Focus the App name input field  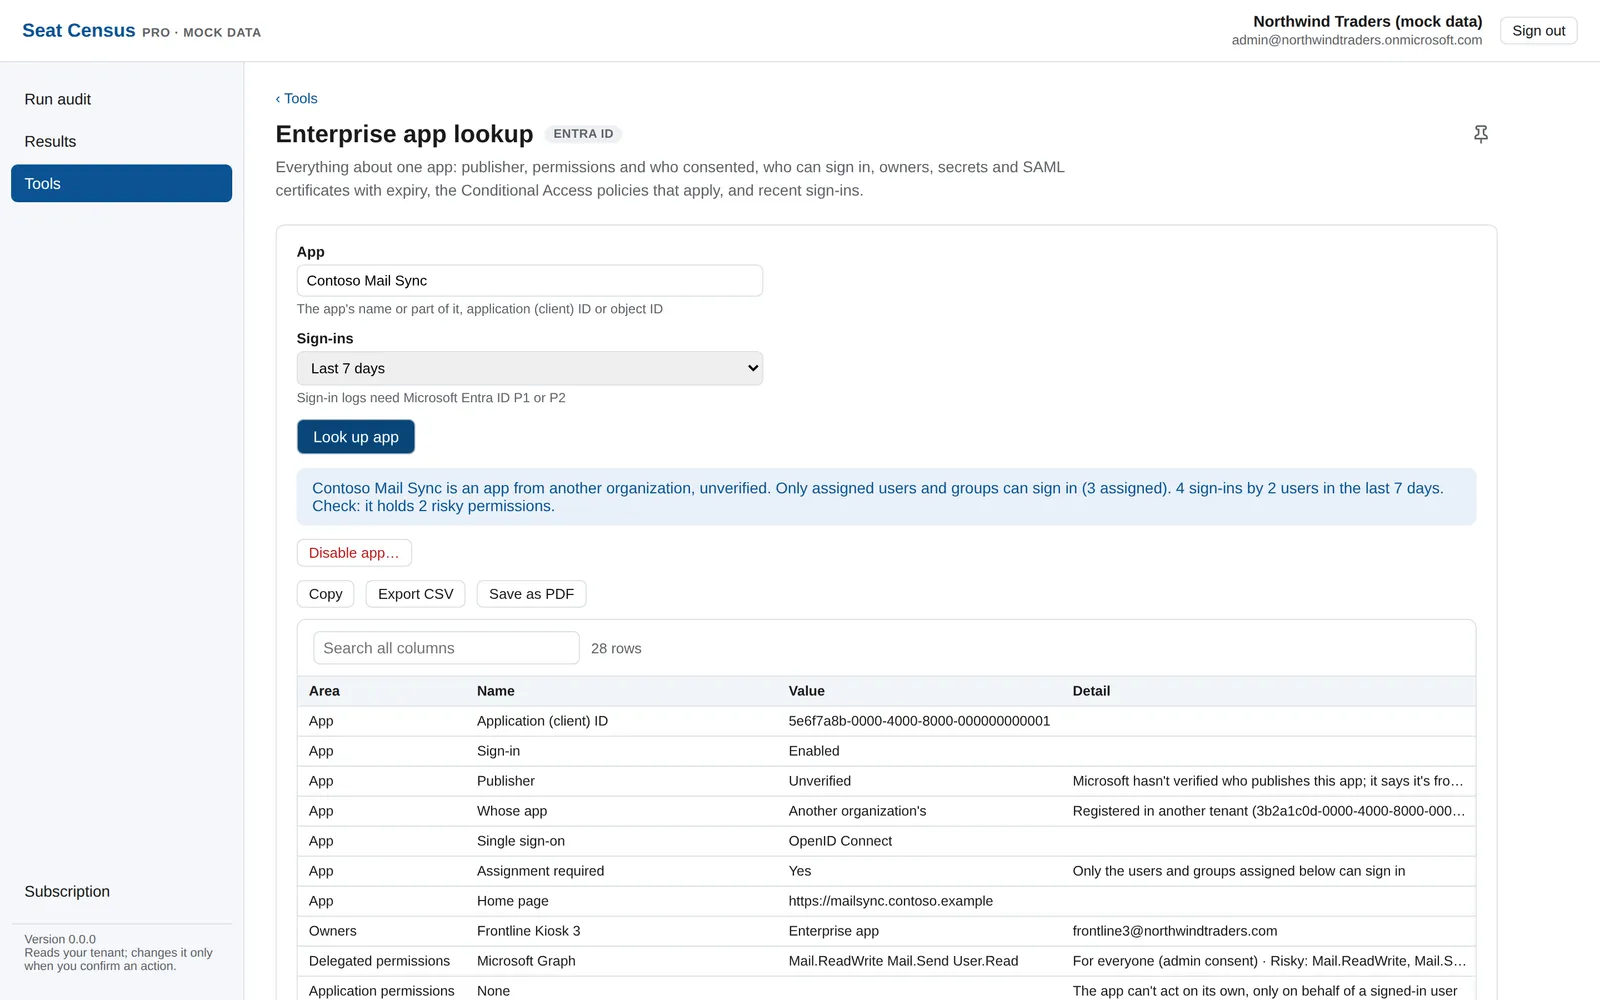click(x=529, y=281)
